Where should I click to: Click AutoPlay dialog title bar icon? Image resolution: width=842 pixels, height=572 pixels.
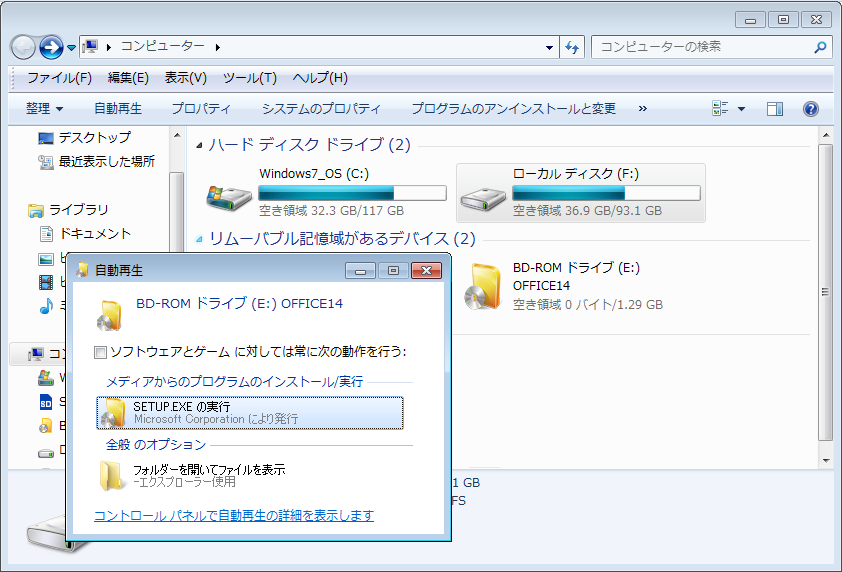tap(82, 270)
